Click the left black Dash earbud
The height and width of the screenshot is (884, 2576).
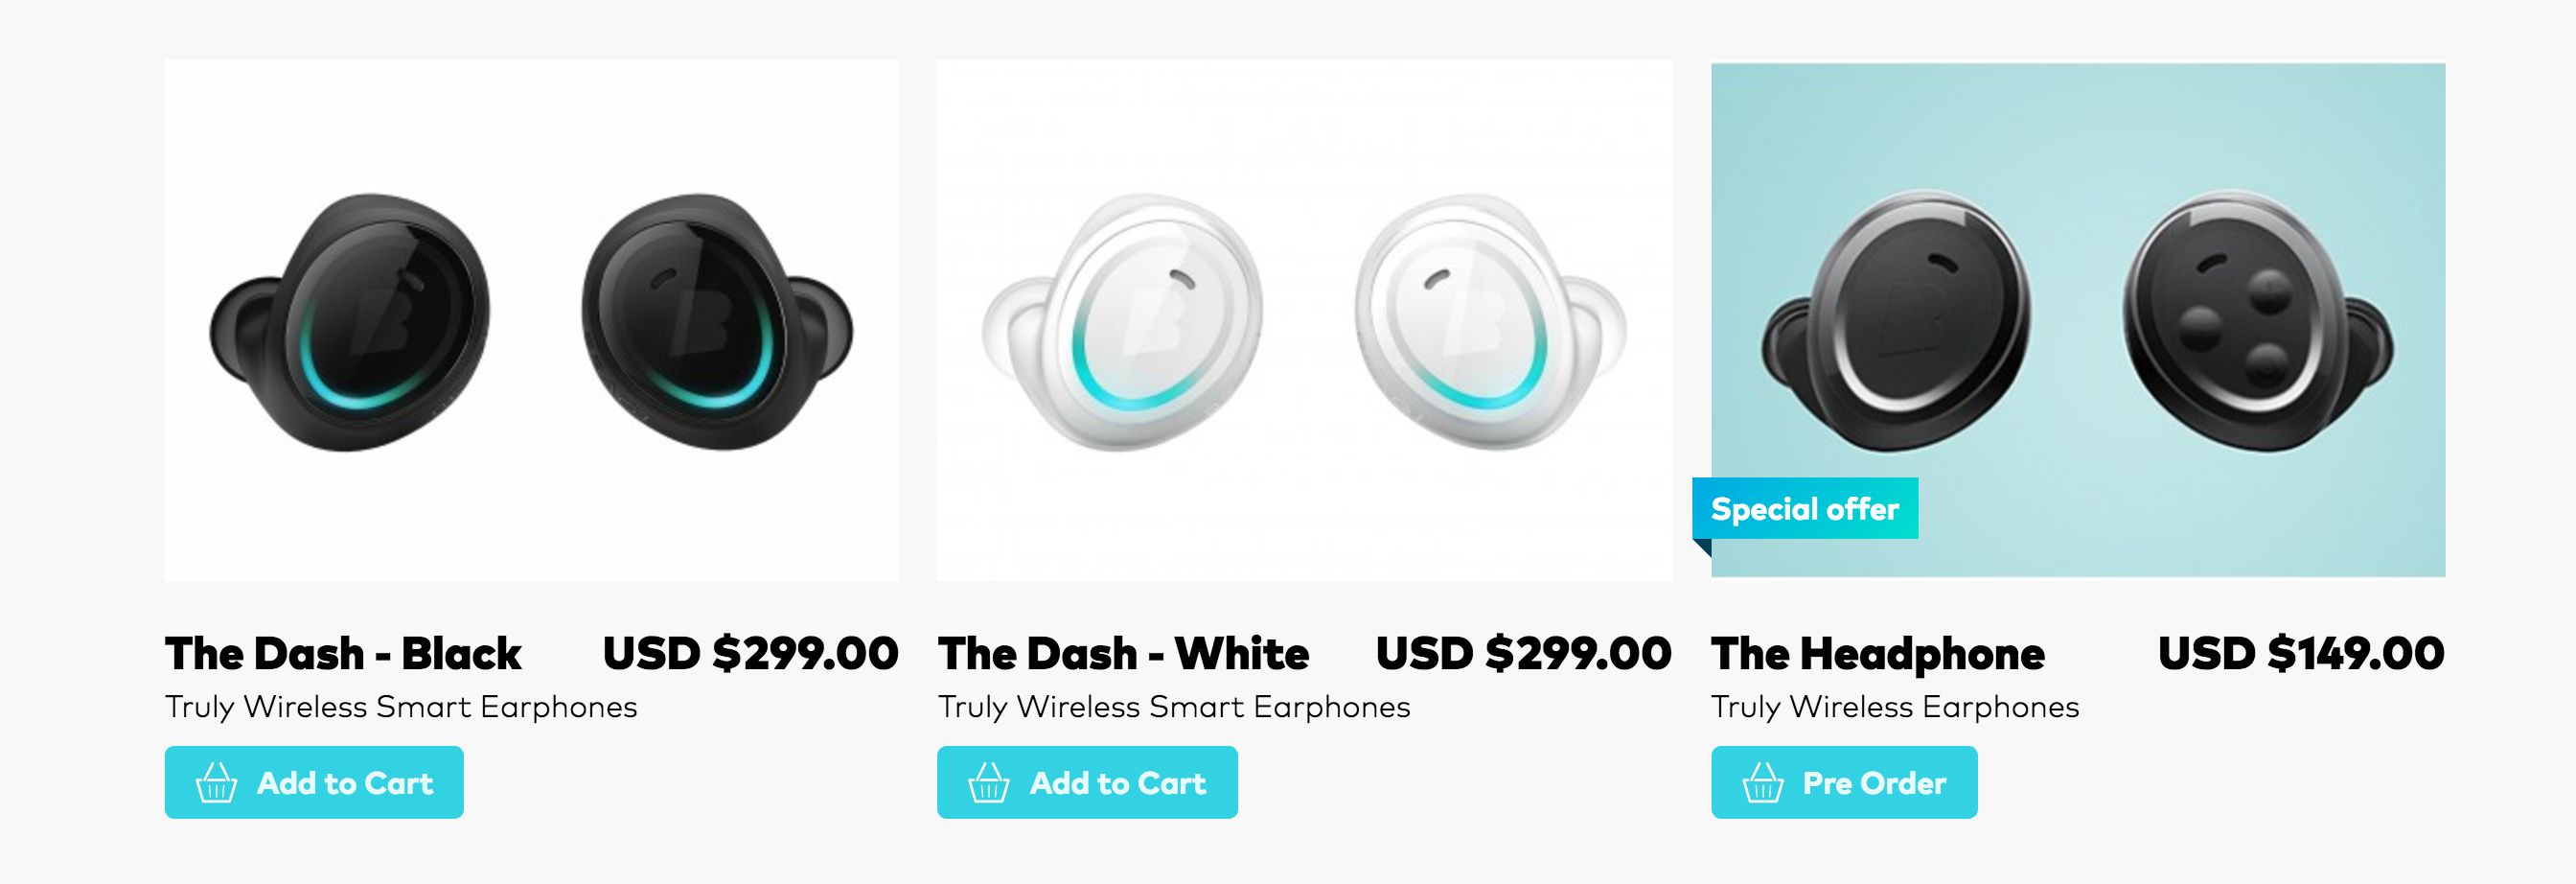[x=352, y=322]
